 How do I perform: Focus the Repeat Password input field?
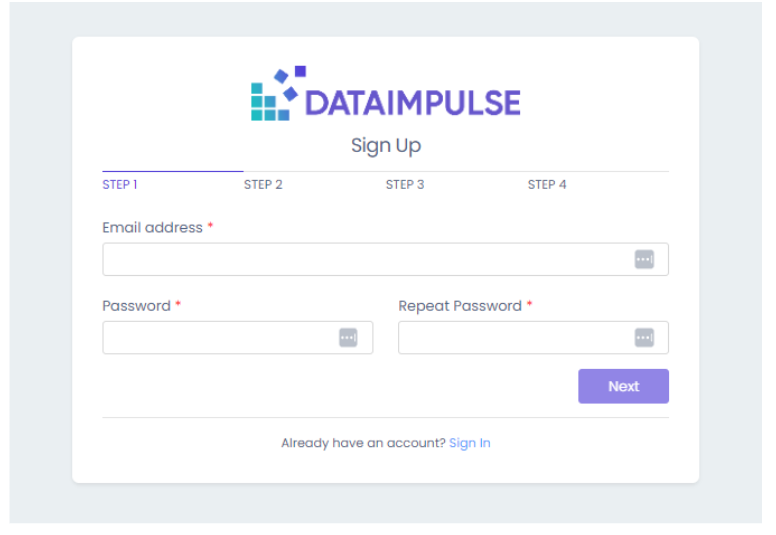(x=534, y=338)
